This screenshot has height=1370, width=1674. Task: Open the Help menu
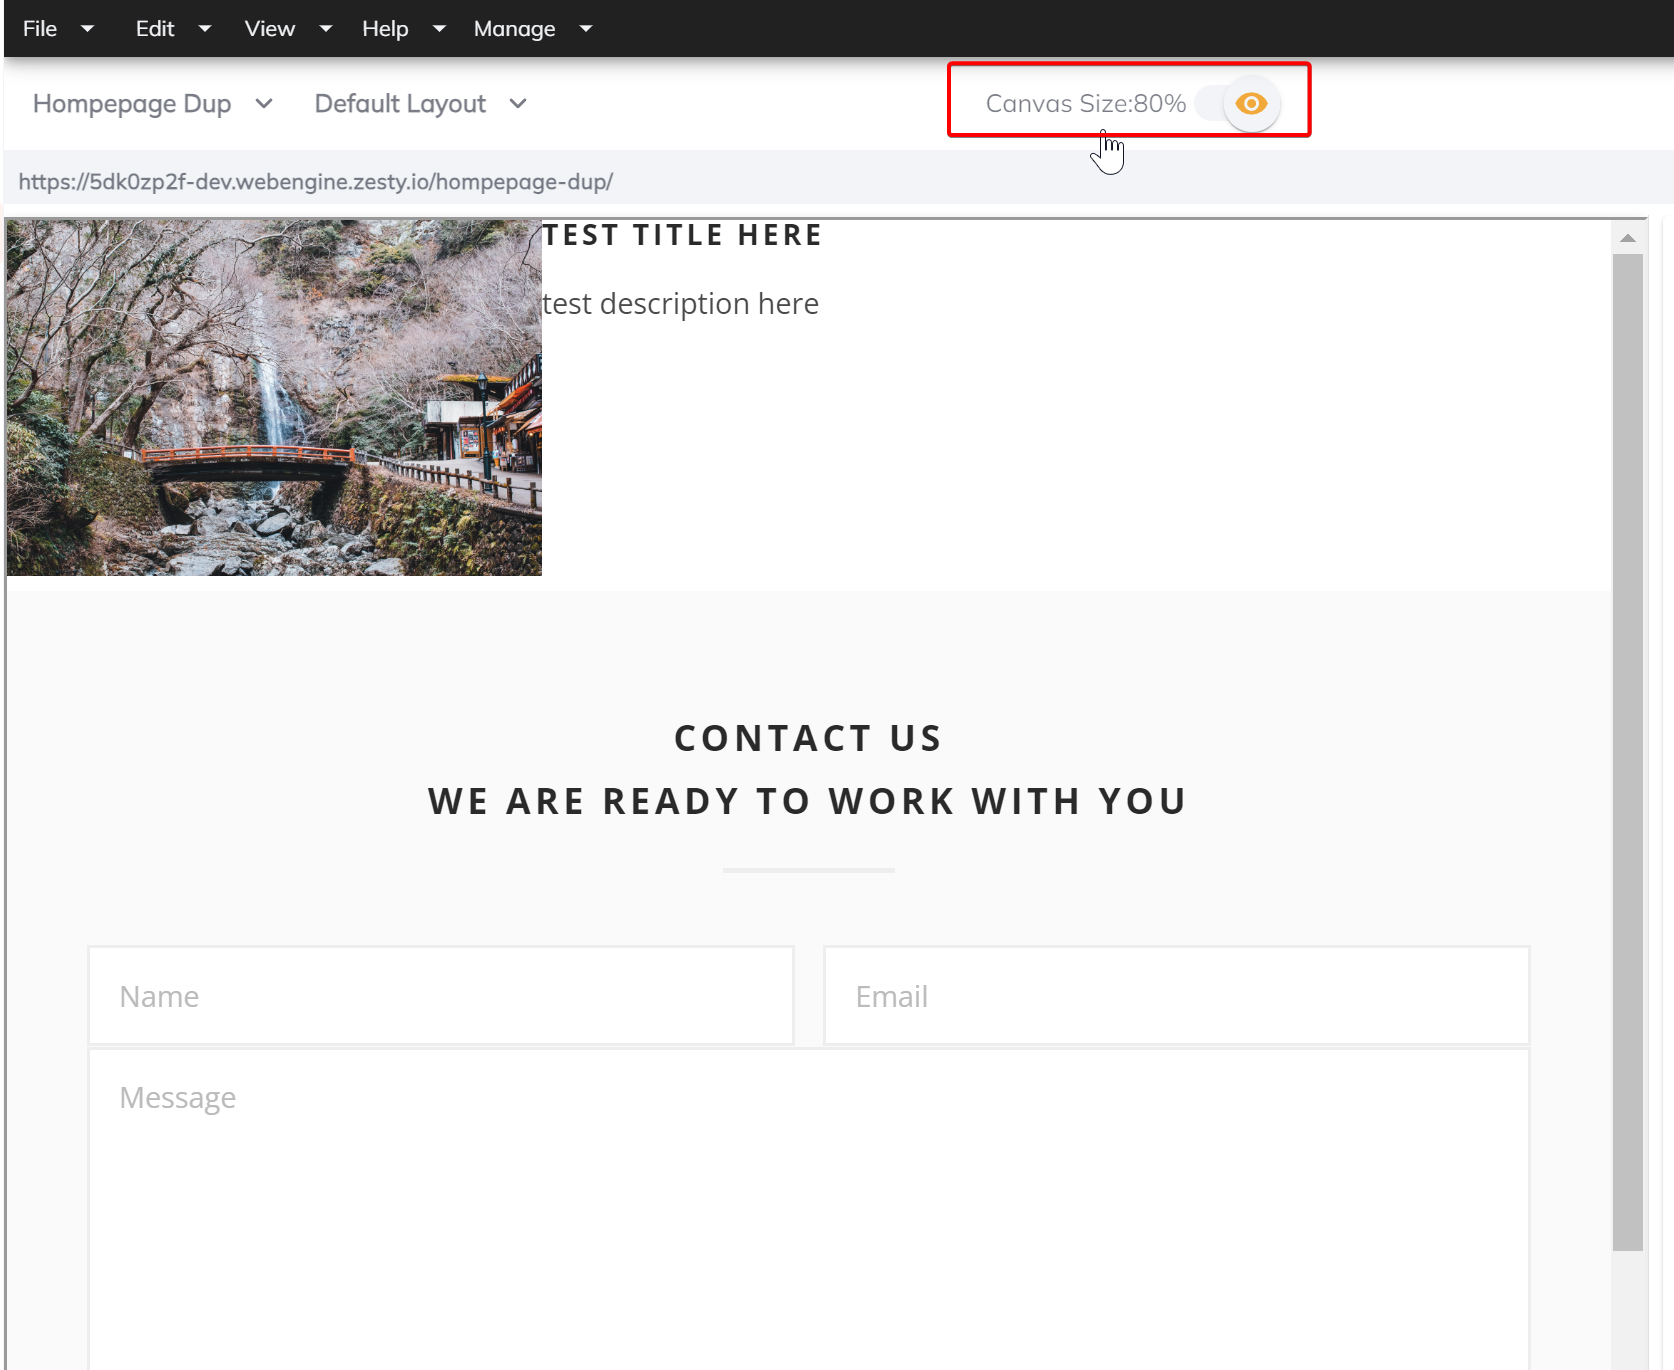point(385,28)
